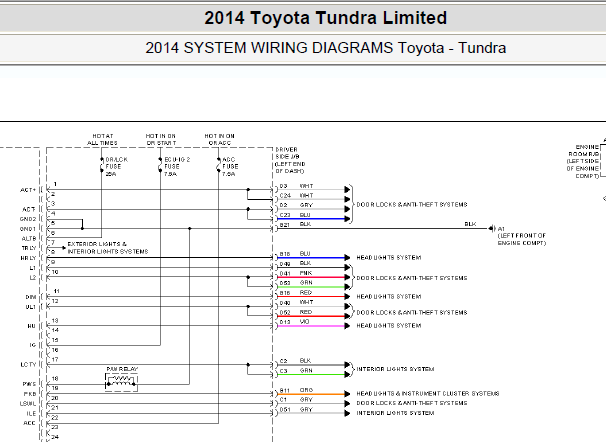Screen dimensions: 606x442
Task: Click 'EXTERIOR LIGHTS & INTERIOR LIGHTS SYSTEMS' text
Action: coord(108,248)
